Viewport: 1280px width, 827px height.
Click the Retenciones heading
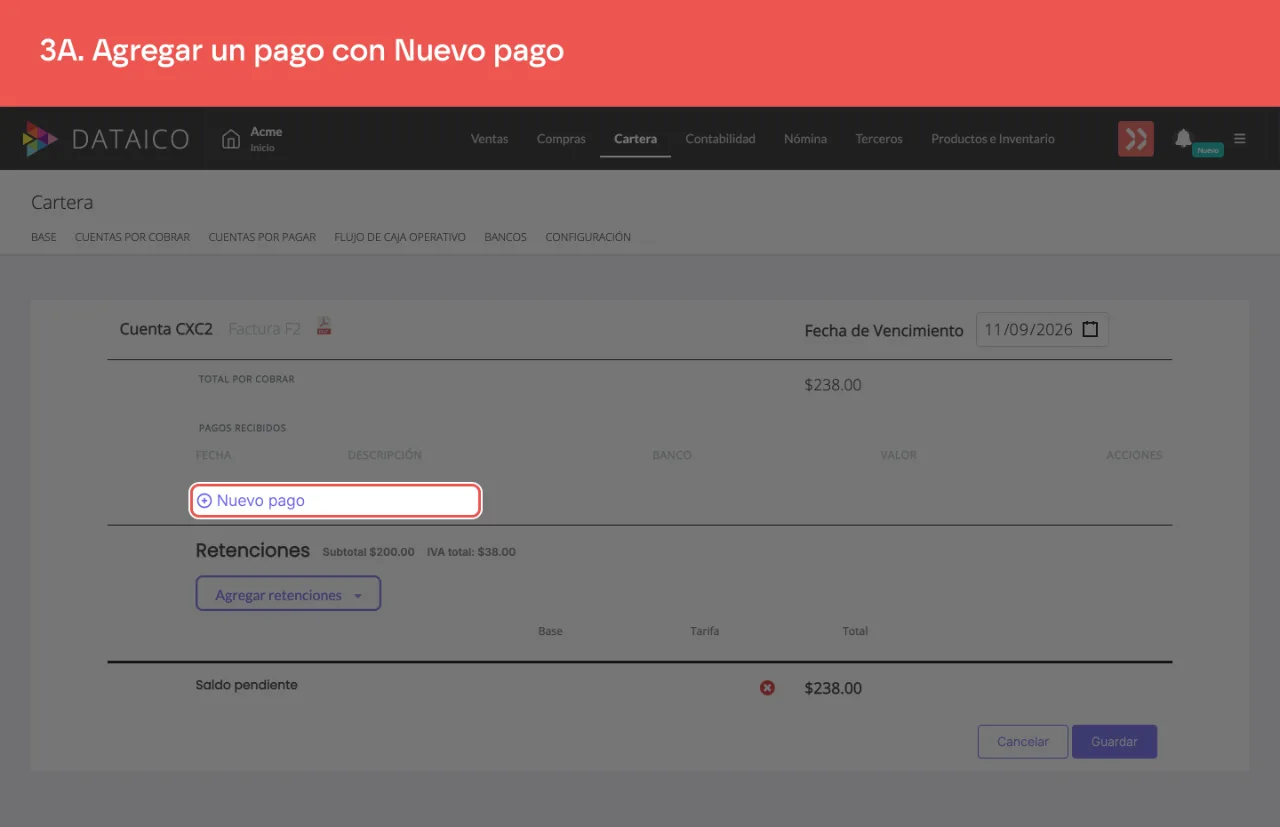[x=253, y=550]
